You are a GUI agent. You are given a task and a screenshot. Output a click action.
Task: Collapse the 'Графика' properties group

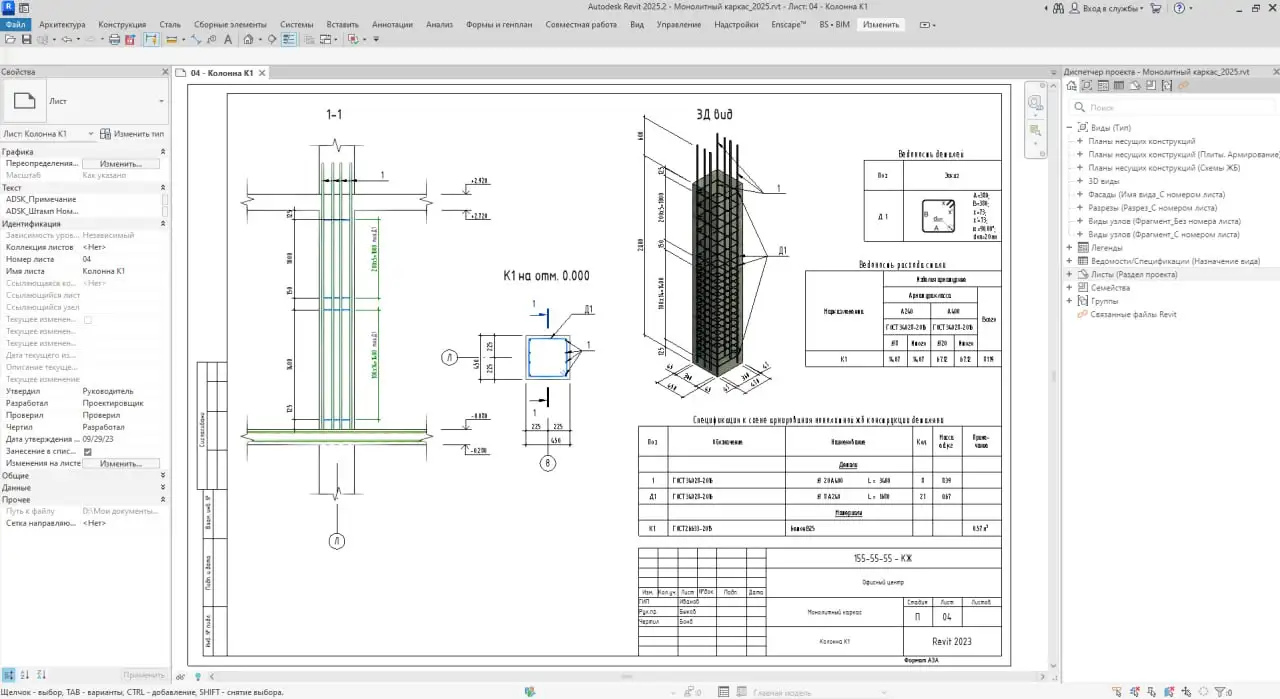pyautogui.click(x=163, y=152)
